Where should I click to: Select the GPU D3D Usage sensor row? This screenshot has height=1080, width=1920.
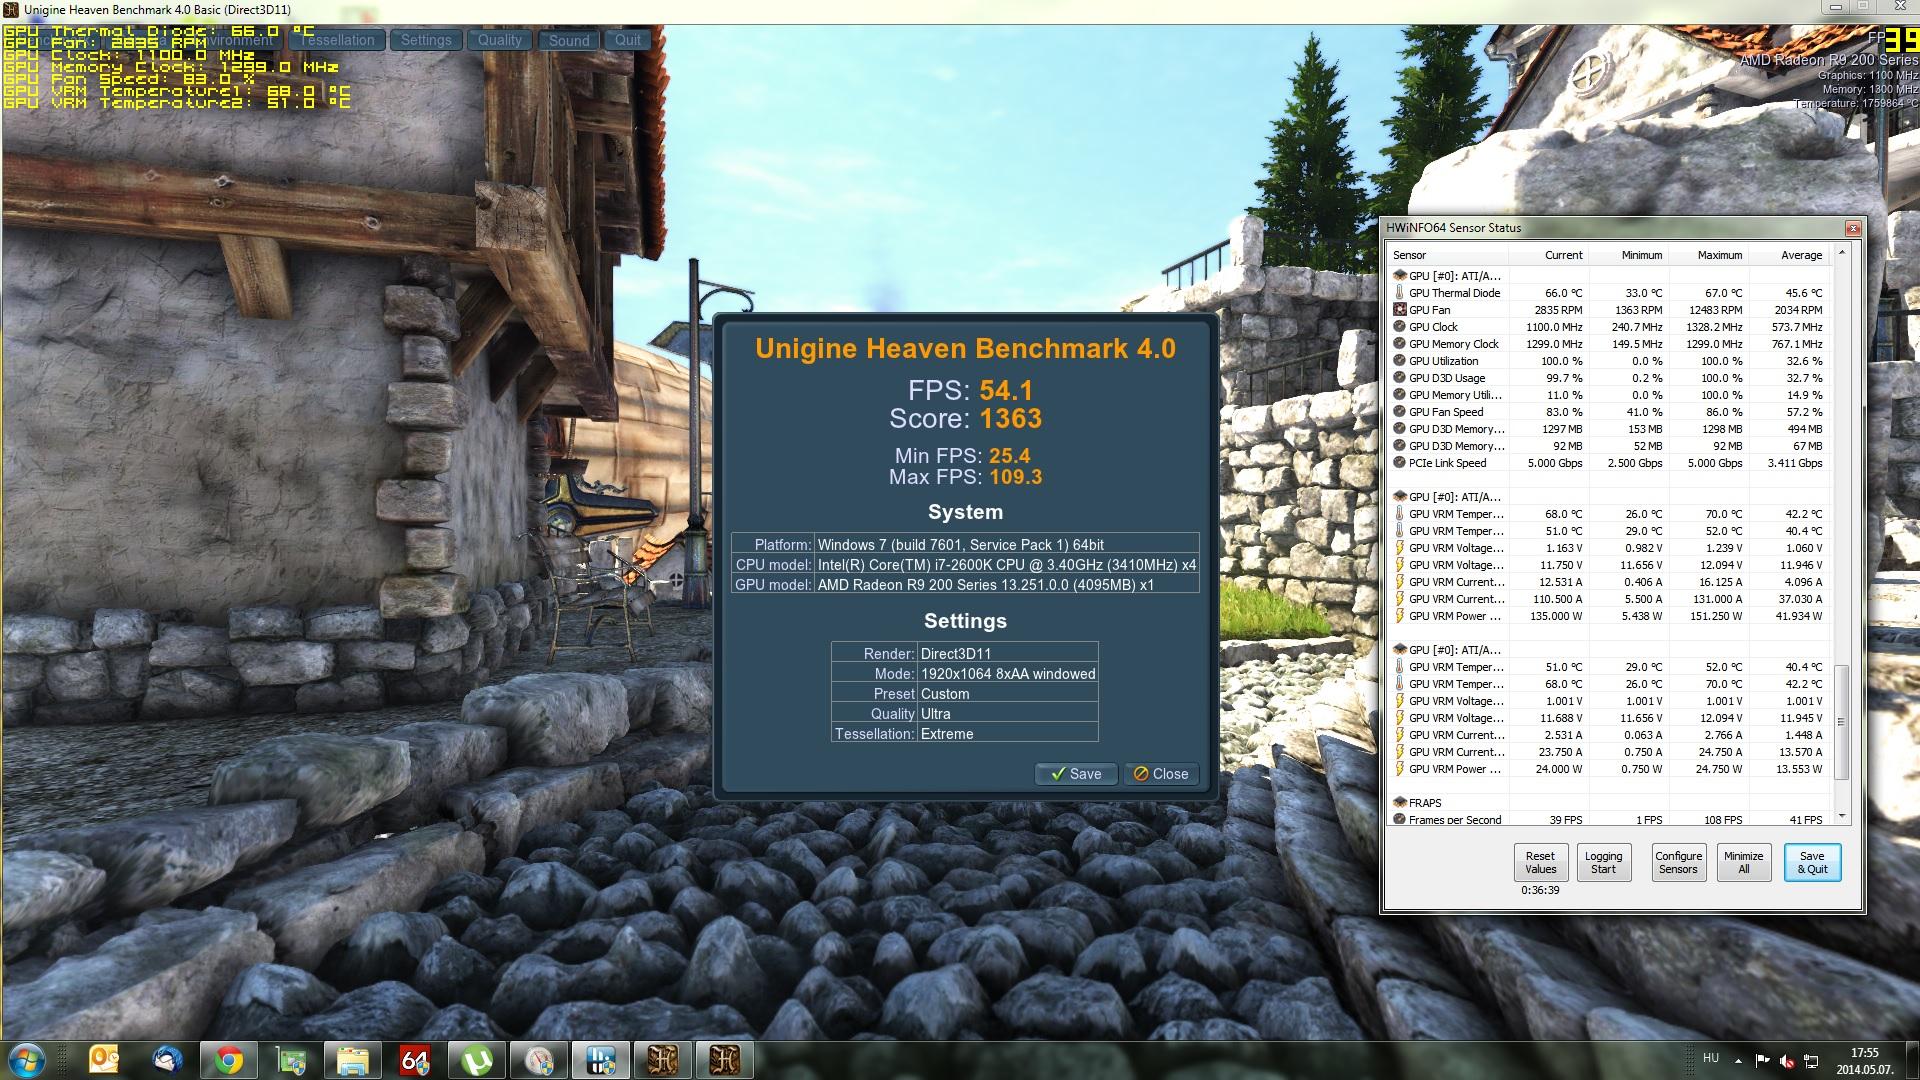tap(1609, 378)
